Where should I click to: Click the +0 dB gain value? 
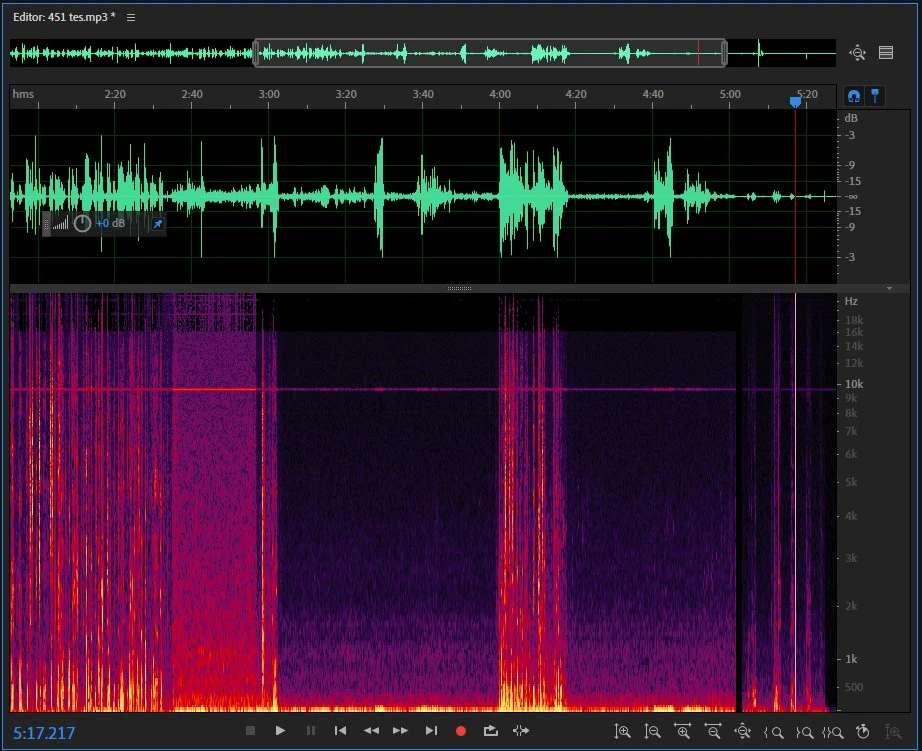pyautogui.click(x=110, y=223)
